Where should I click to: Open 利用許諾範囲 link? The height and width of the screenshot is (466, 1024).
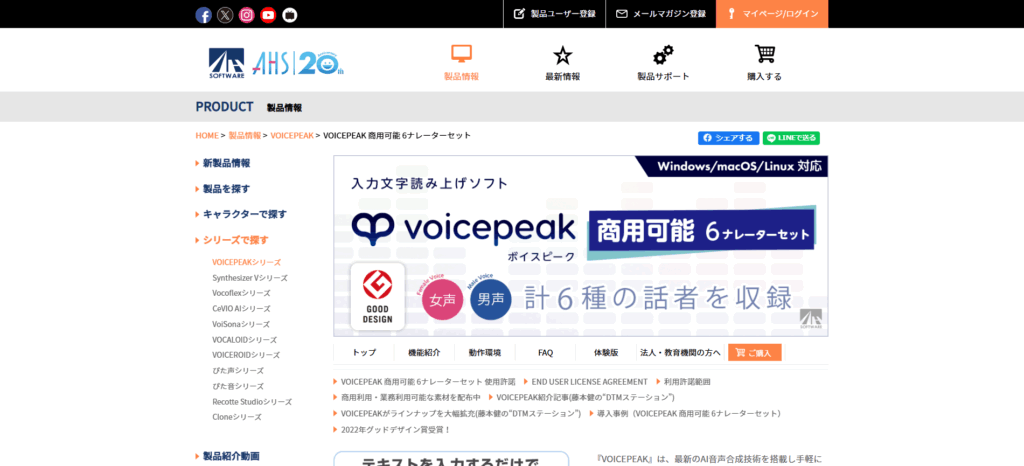pos(687,382)
